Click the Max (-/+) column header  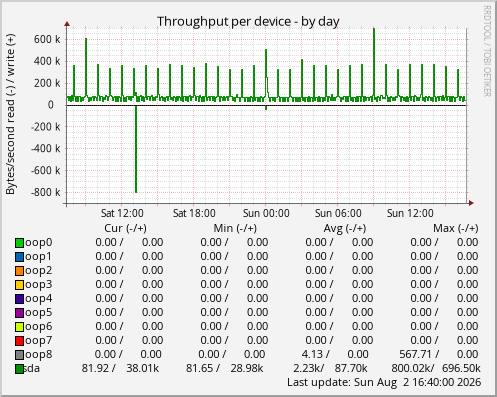click(456, 228)
